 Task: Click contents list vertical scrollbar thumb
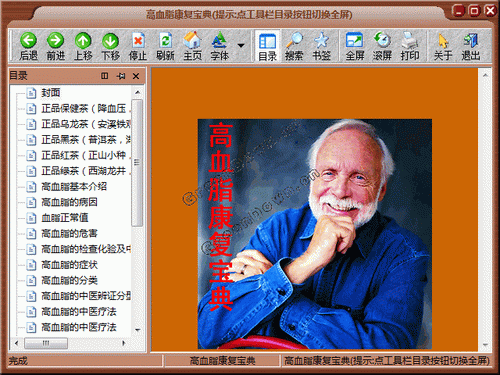(x=137, y=163)
